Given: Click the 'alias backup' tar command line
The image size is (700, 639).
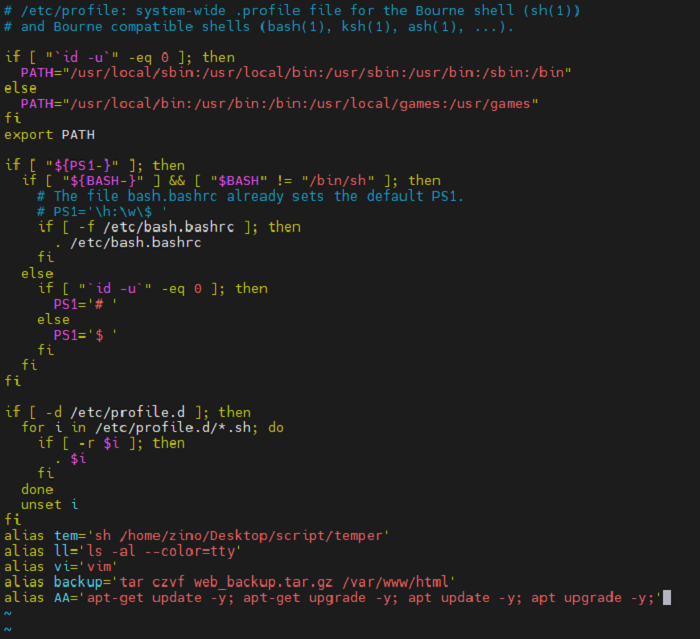Looking at the screenshot, I should [x=230, y=582].
